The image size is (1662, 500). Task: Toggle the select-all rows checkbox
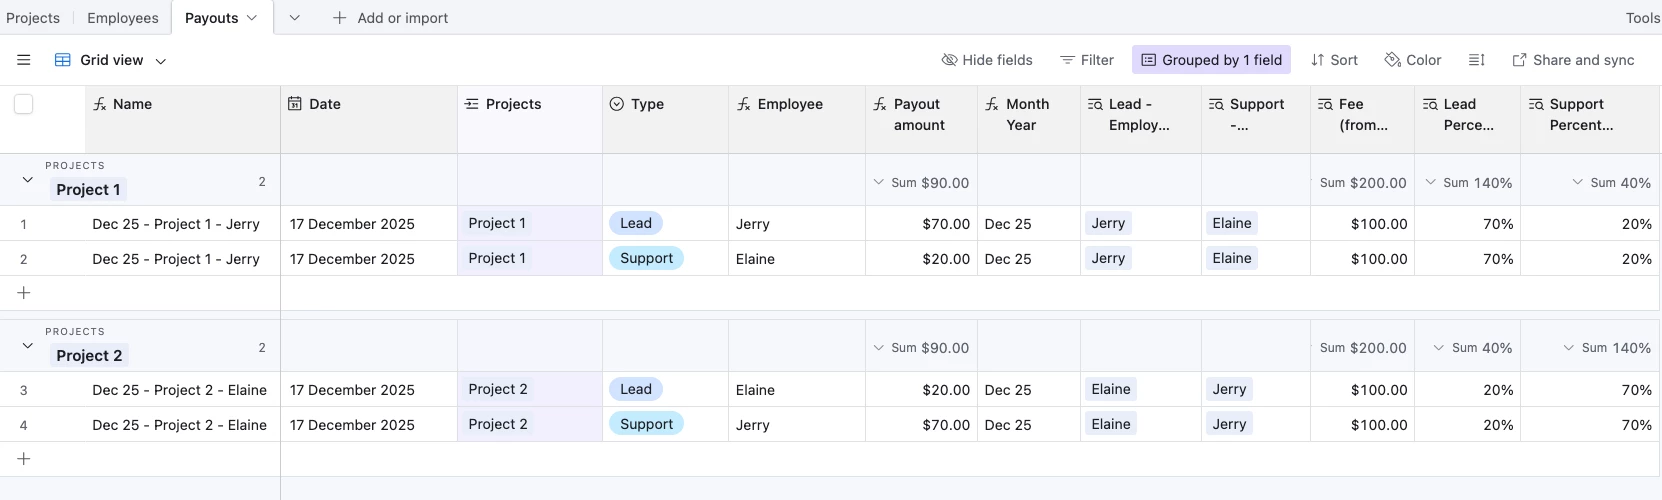(24, 104)
